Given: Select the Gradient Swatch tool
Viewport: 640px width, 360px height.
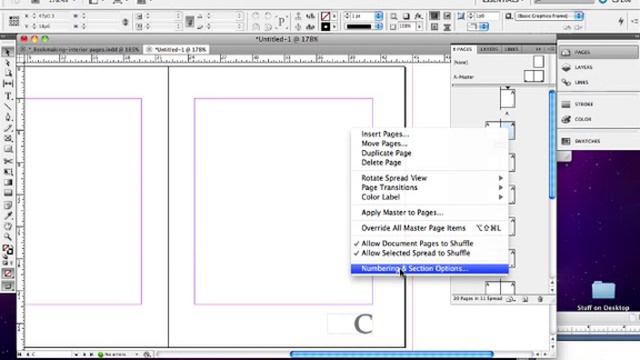Looking at the screenshot, I should point(7,182).
